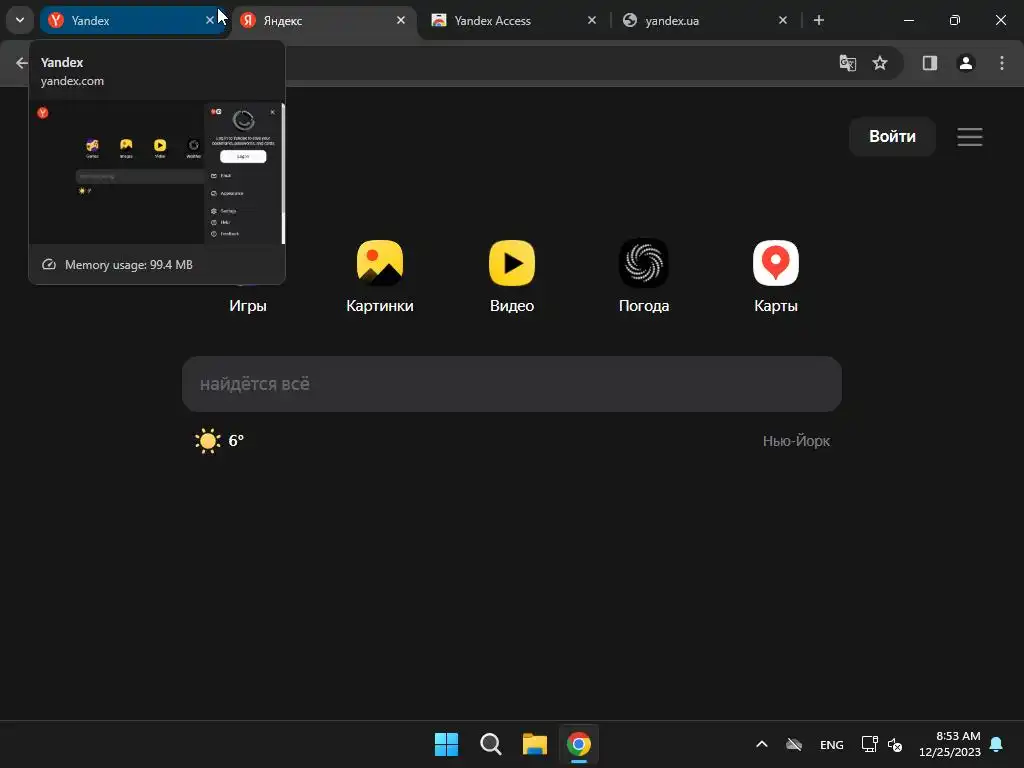This screenshot has height=768, width=1024.
Task: Click the ENG language indicator
Action: tap(831, 745)
